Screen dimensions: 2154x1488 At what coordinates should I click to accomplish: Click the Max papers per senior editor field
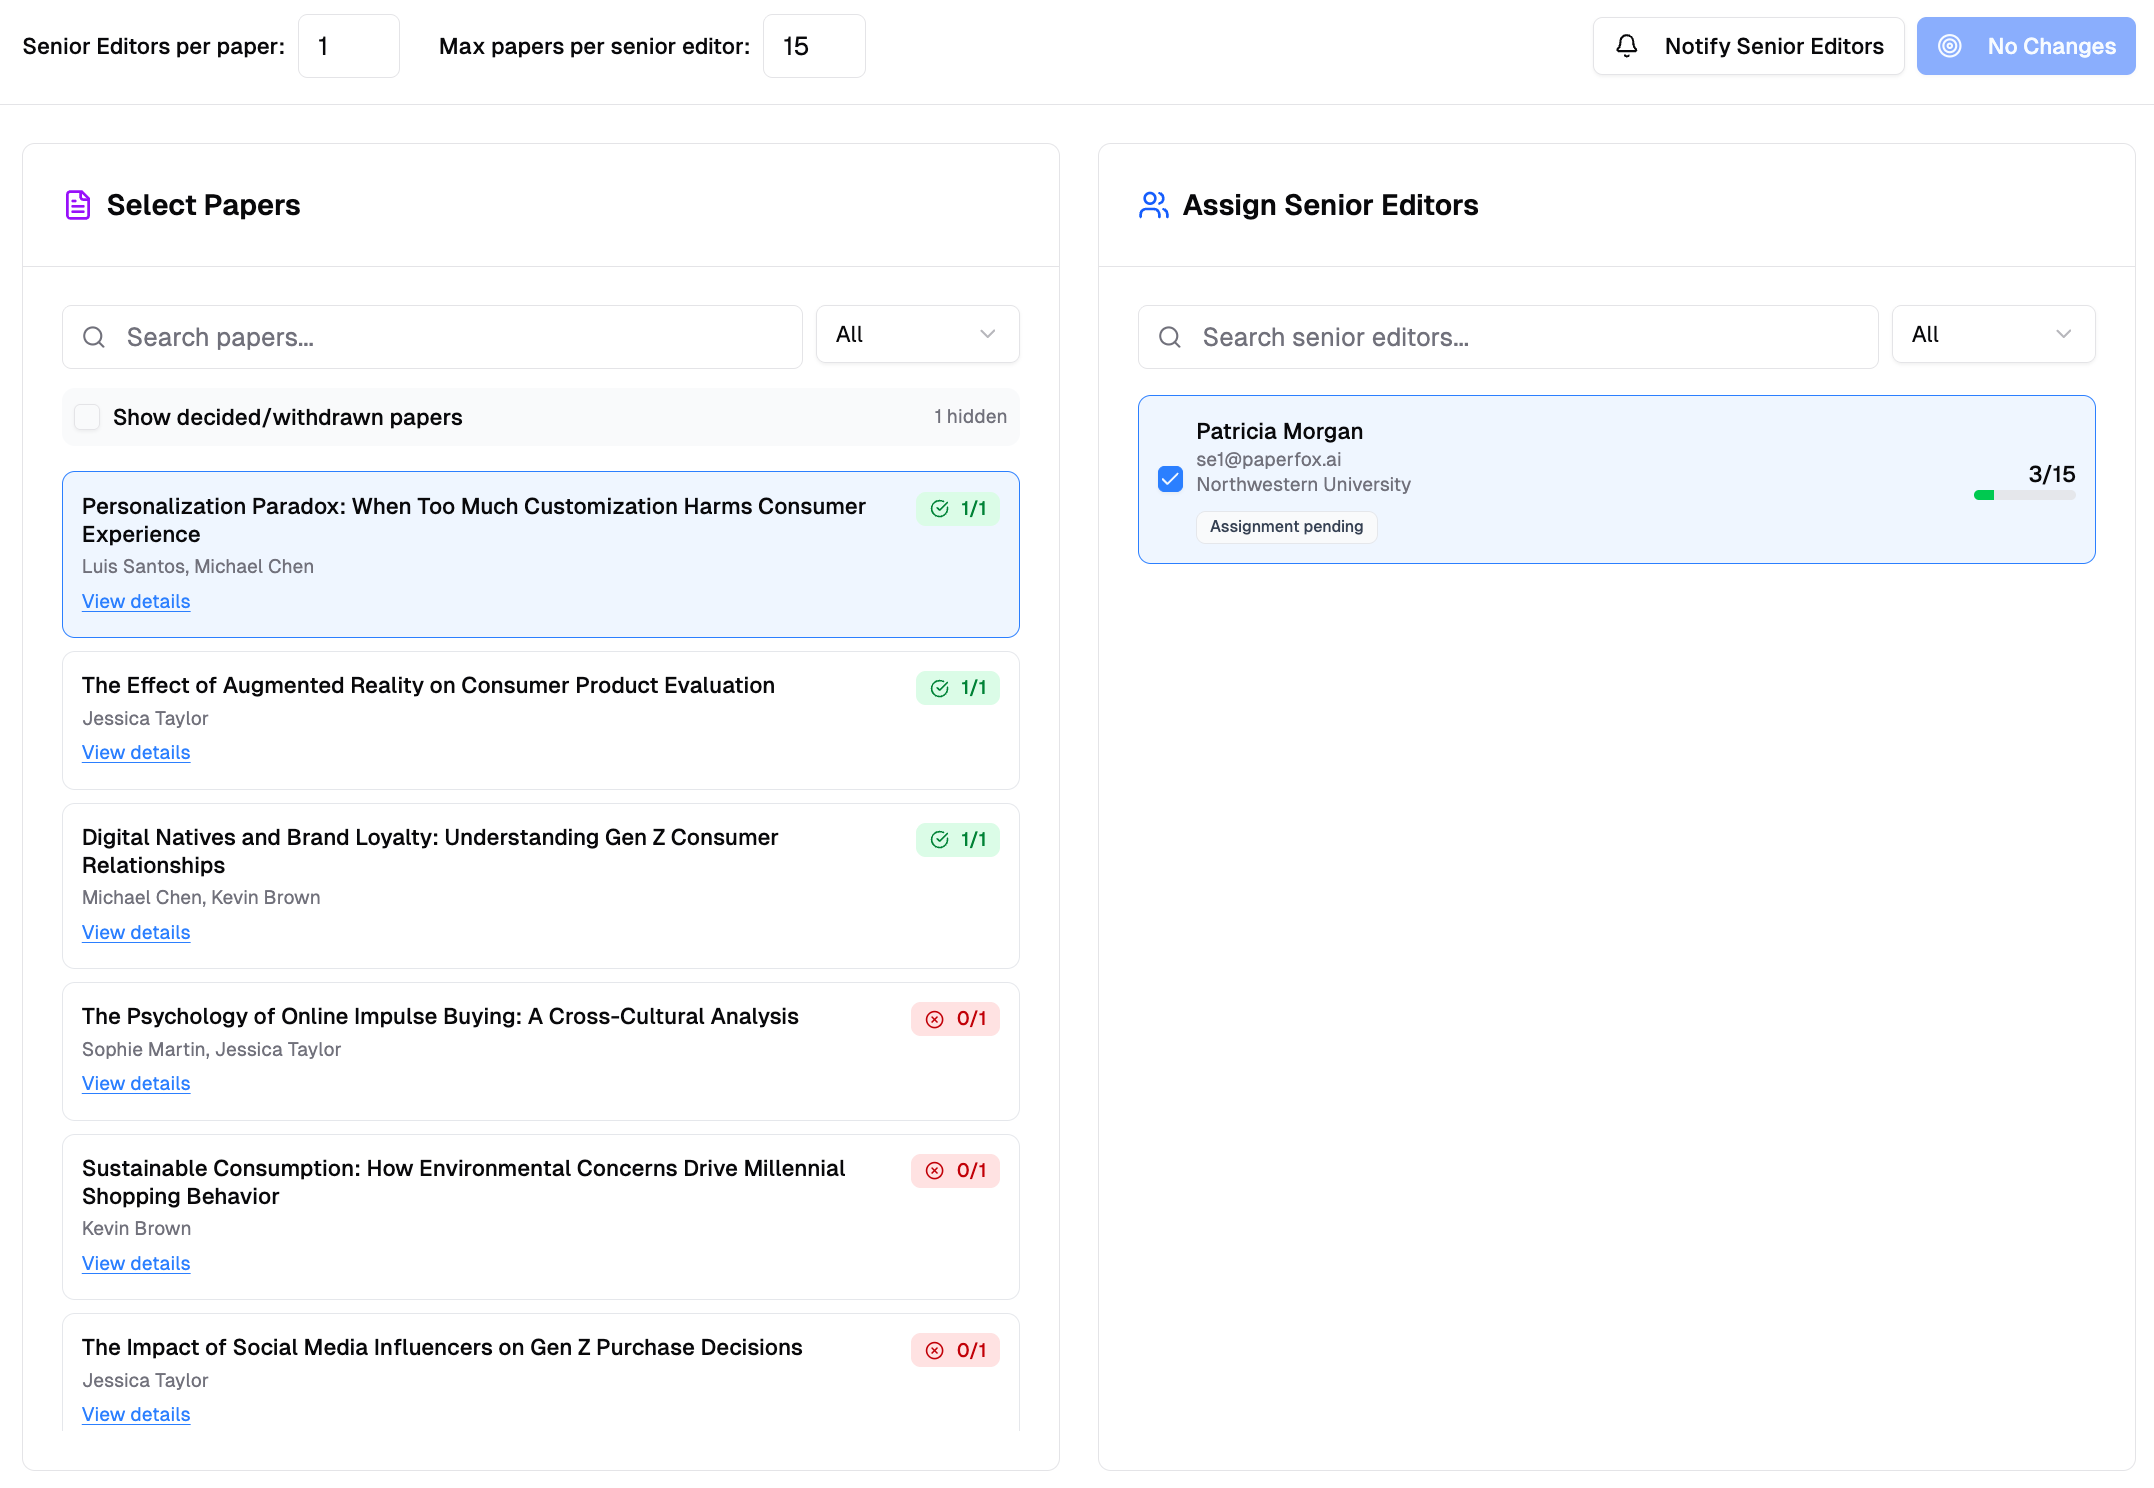813,46
